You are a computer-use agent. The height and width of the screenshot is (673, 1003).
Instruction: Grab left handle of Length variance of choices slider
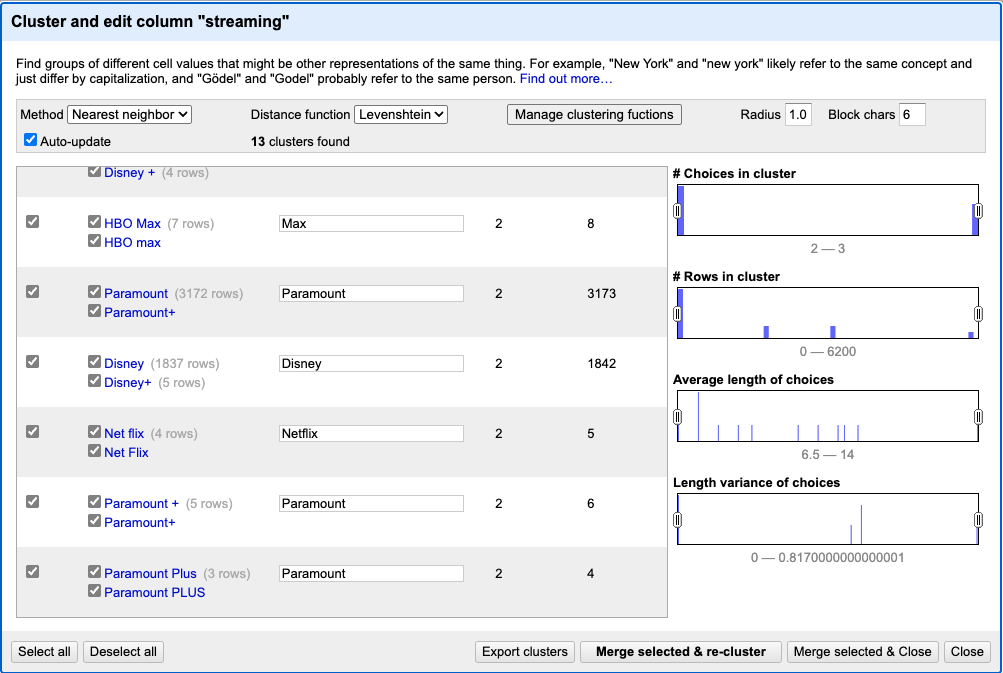(677, 519)
